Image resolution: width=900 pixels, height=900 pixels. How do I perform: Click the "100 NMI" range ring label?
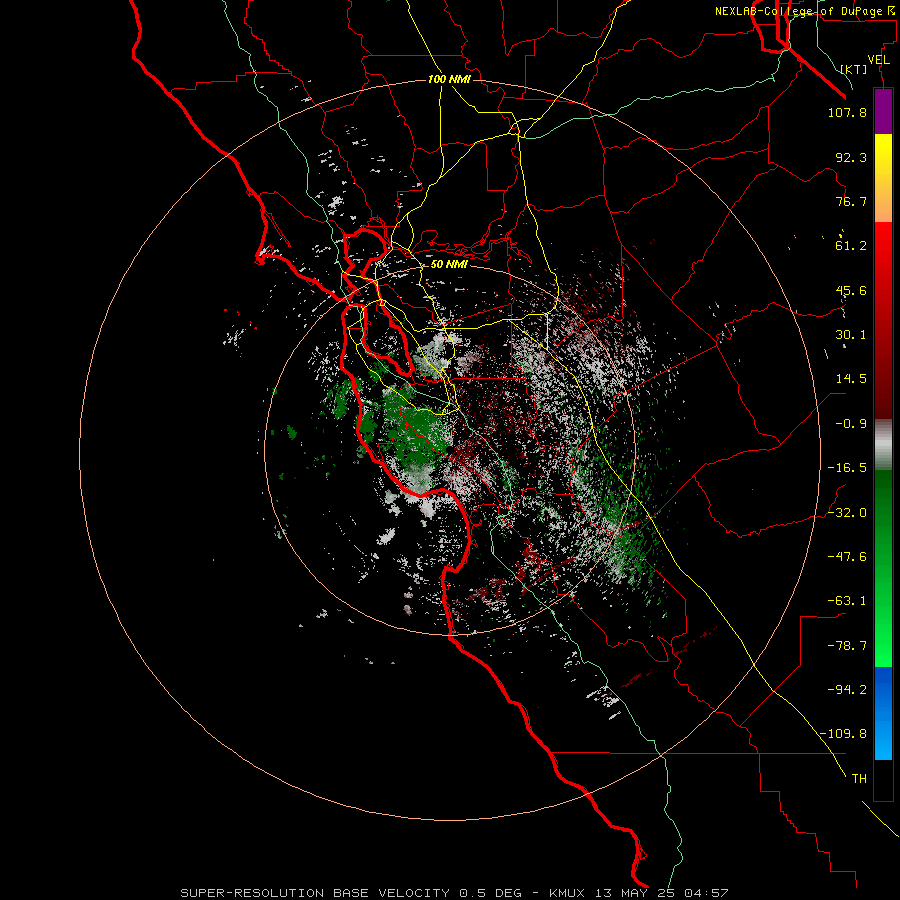(x=449, y=79)
